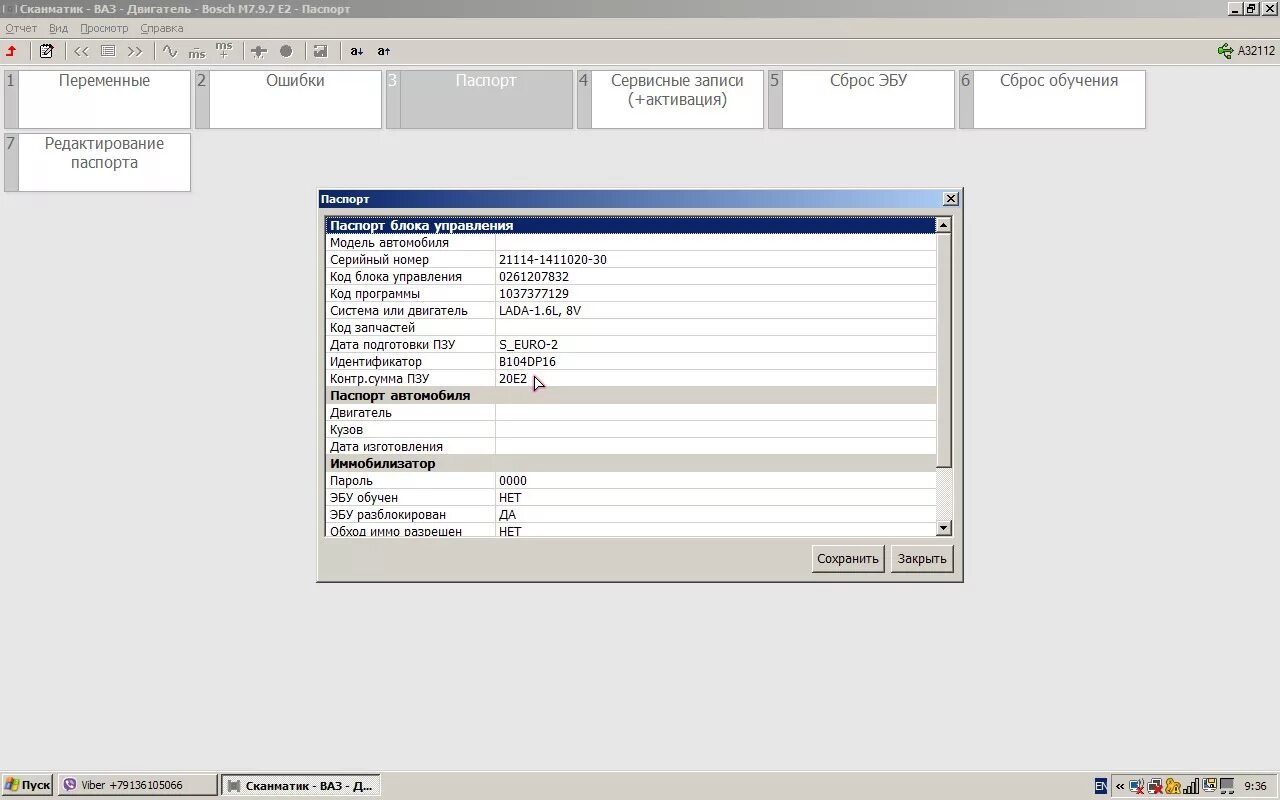The image size is (1280, 800).
Task: Click the increase font size 'a↑' icon
Action: pyautogui.click(x=384, y=51)
